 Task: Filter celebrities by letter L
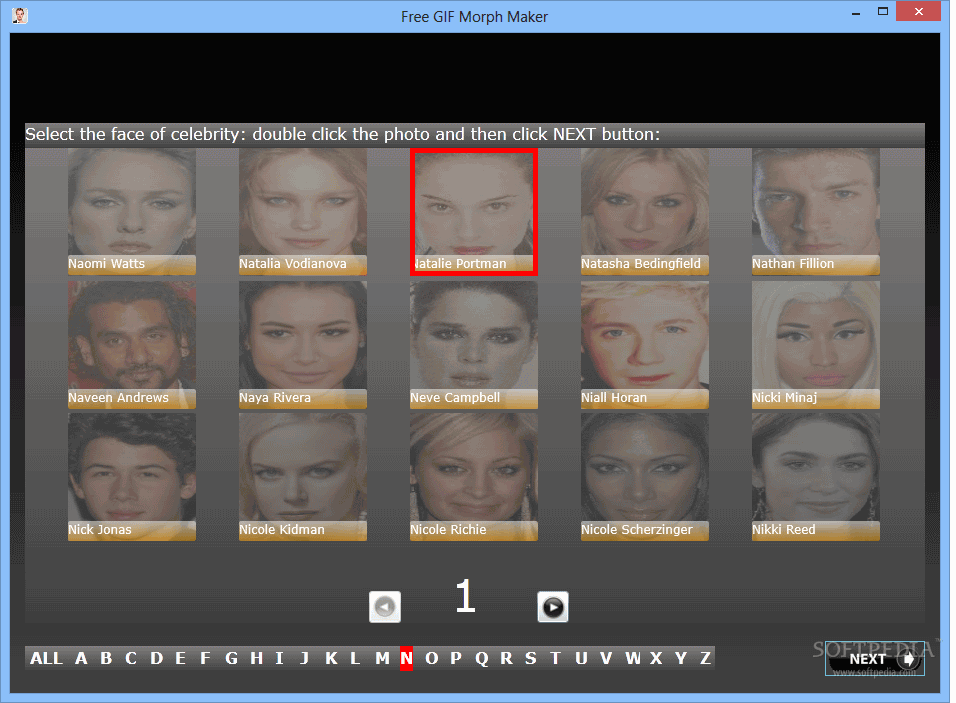(355, 658)
